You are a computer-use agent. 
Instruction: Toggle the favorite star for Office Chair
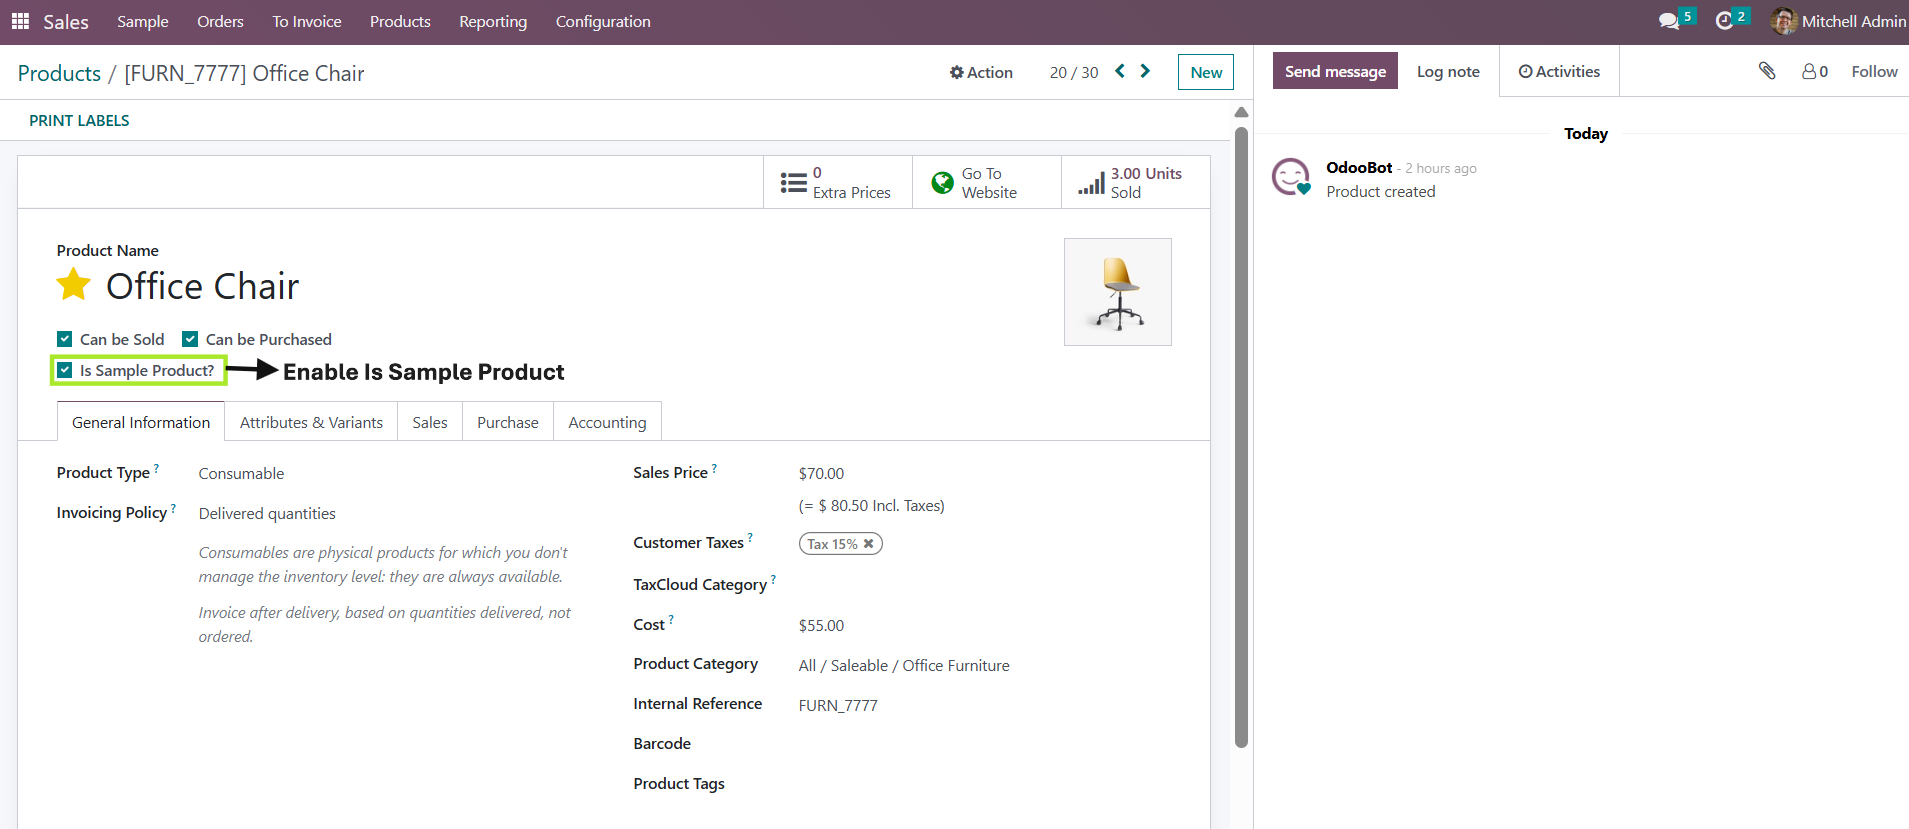74,285
